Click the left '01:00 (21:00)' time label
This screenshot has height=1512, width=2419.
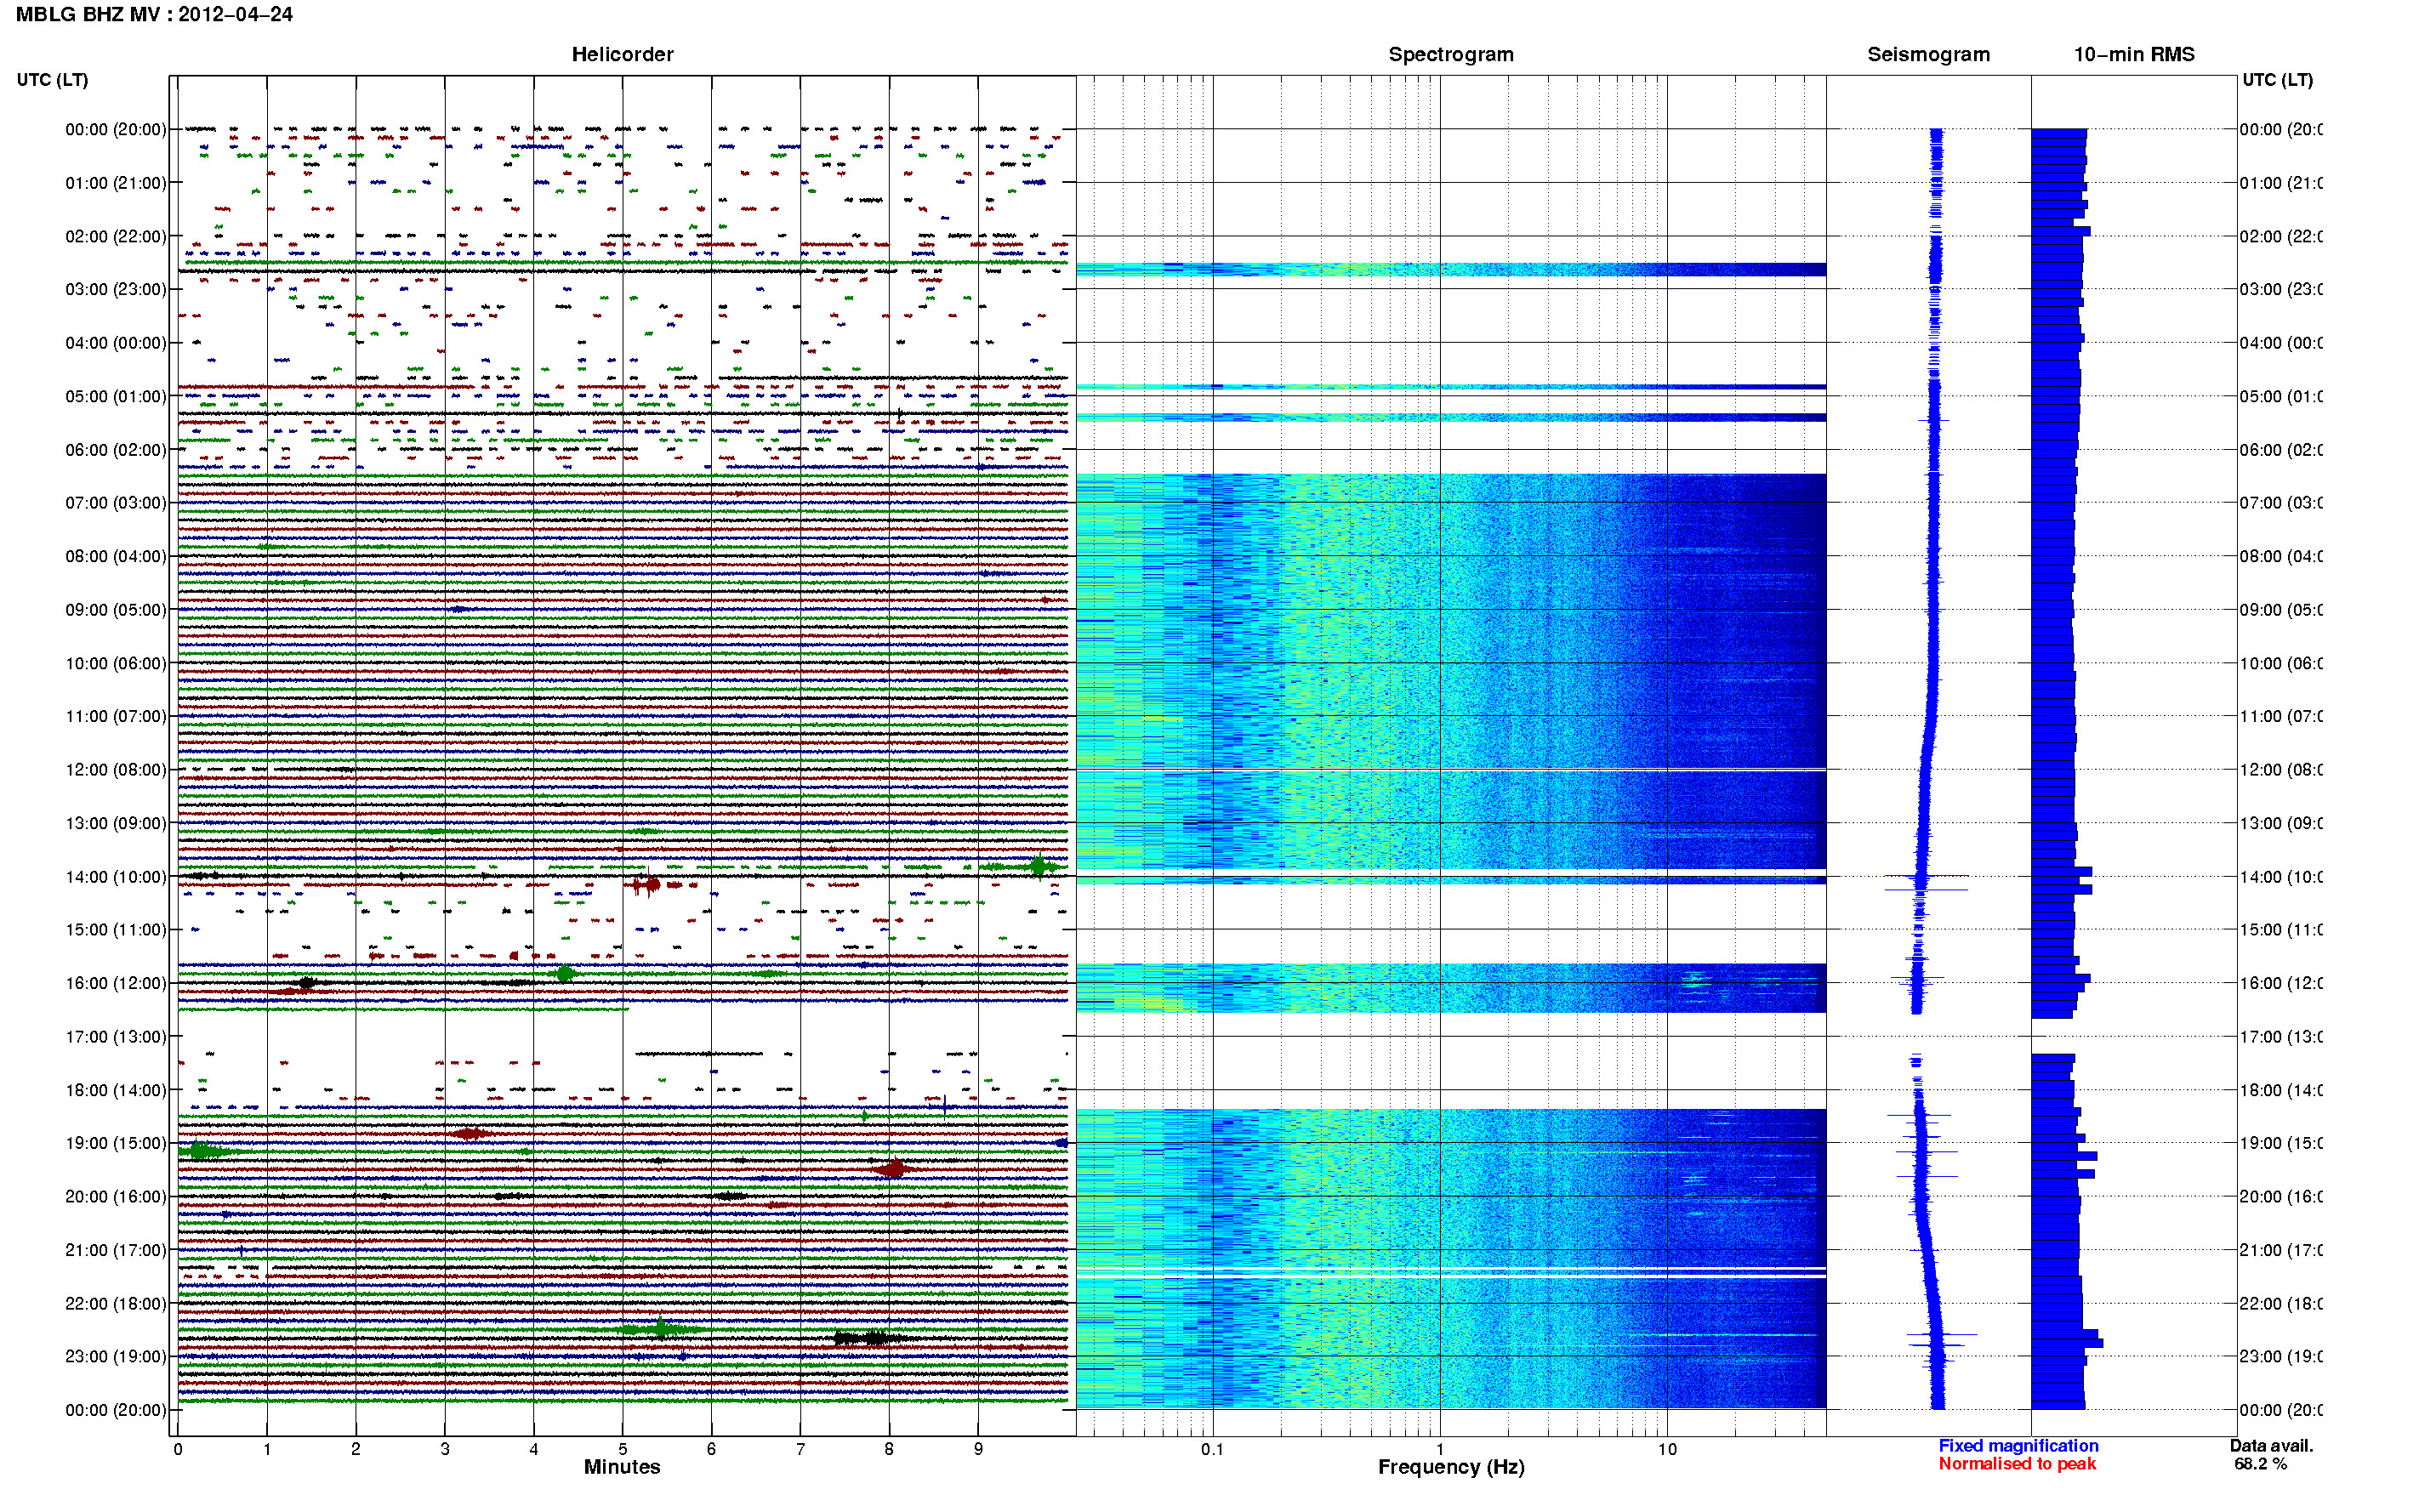point(116,183)
